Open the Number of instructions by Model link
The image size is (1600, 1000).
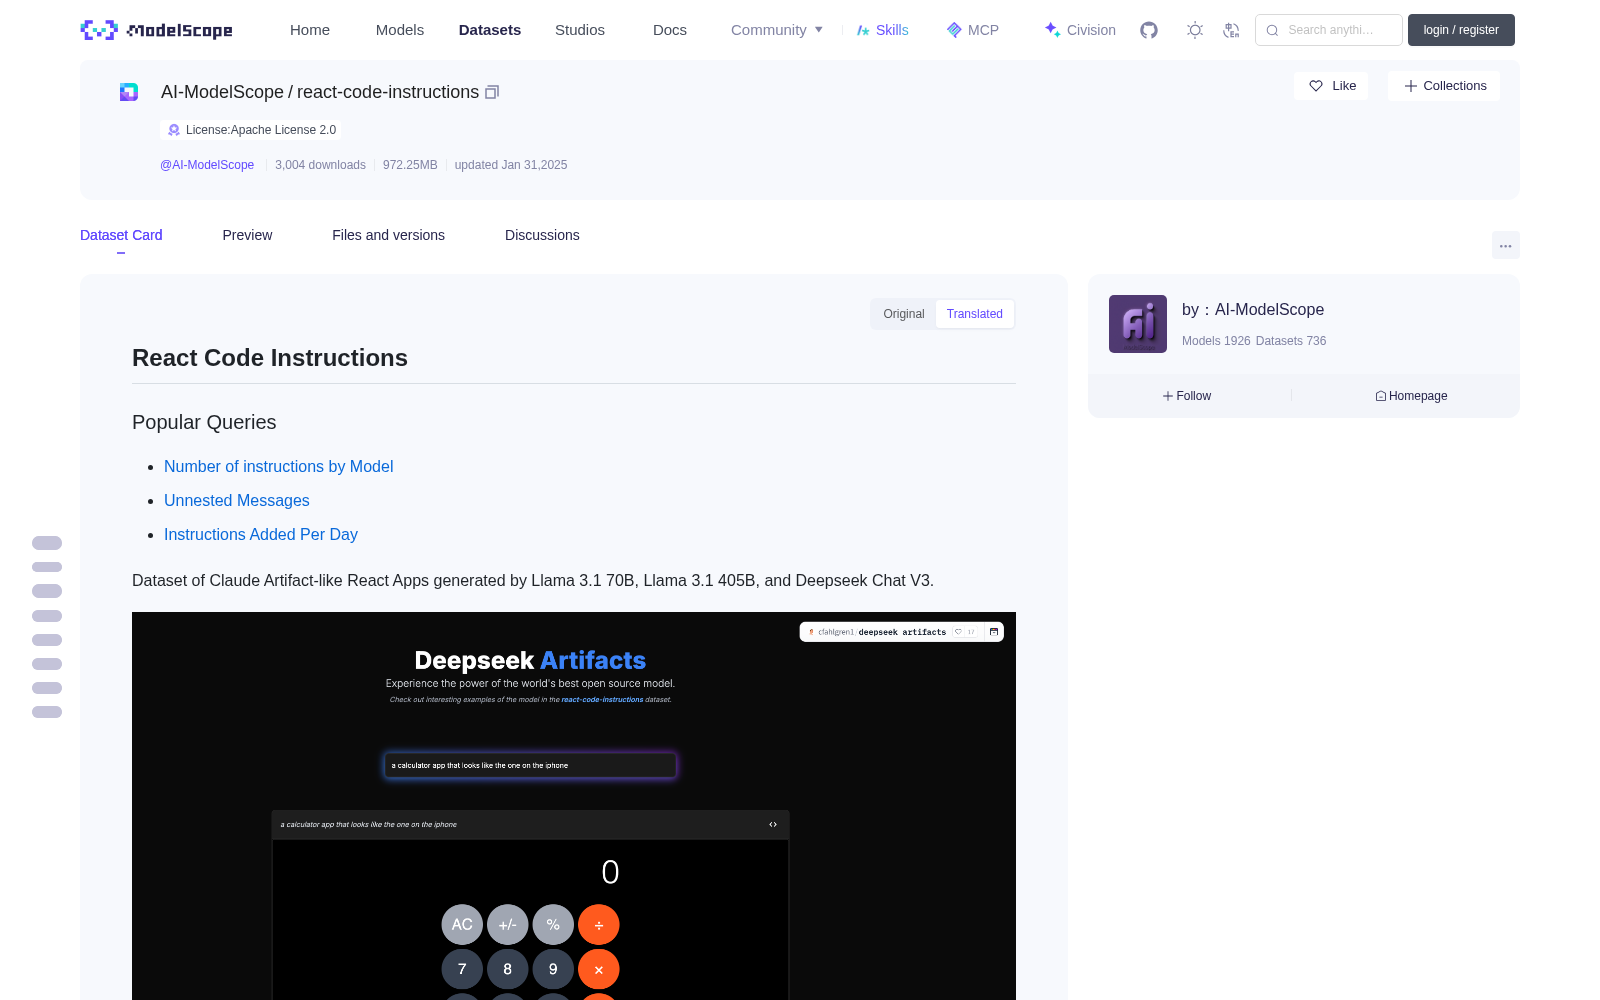pos(279,466)
